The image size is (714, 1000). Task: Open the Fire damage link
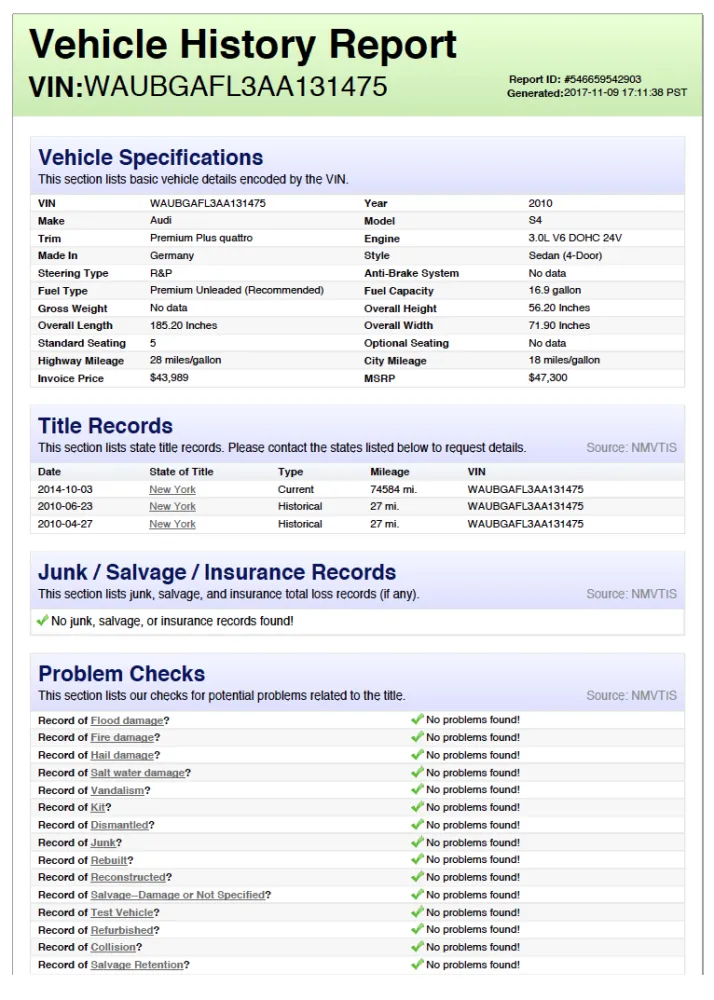122,737
